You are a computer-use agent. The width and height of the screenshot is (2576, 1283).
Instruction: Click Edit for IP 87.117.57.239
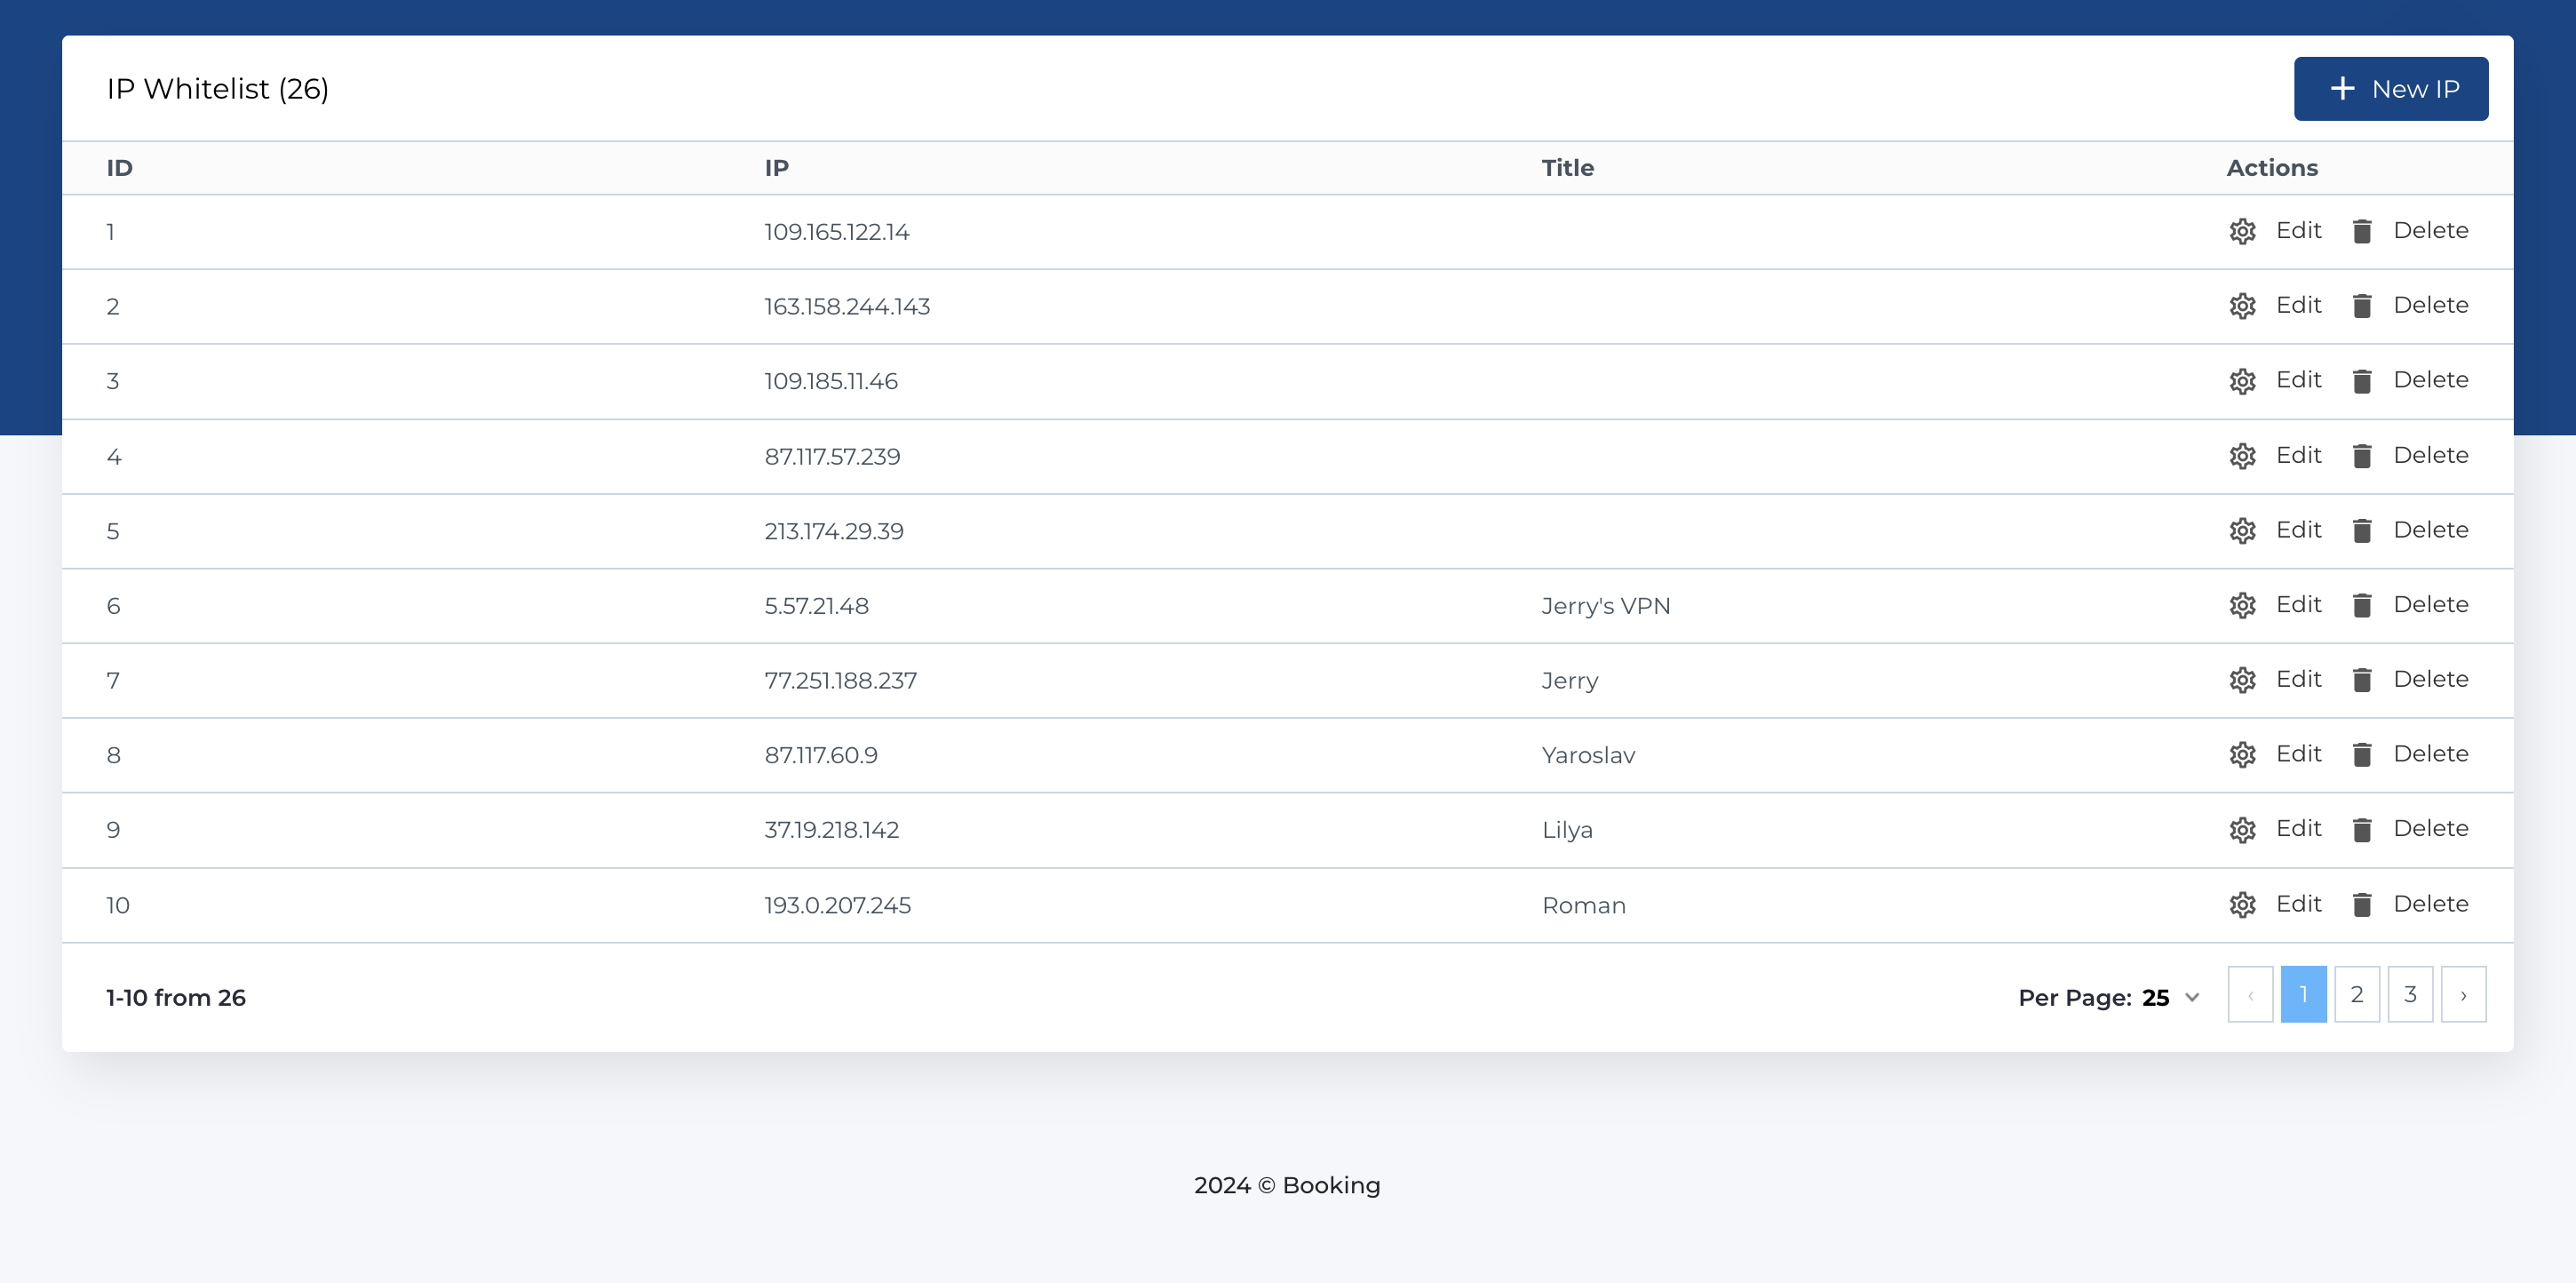2299,456
